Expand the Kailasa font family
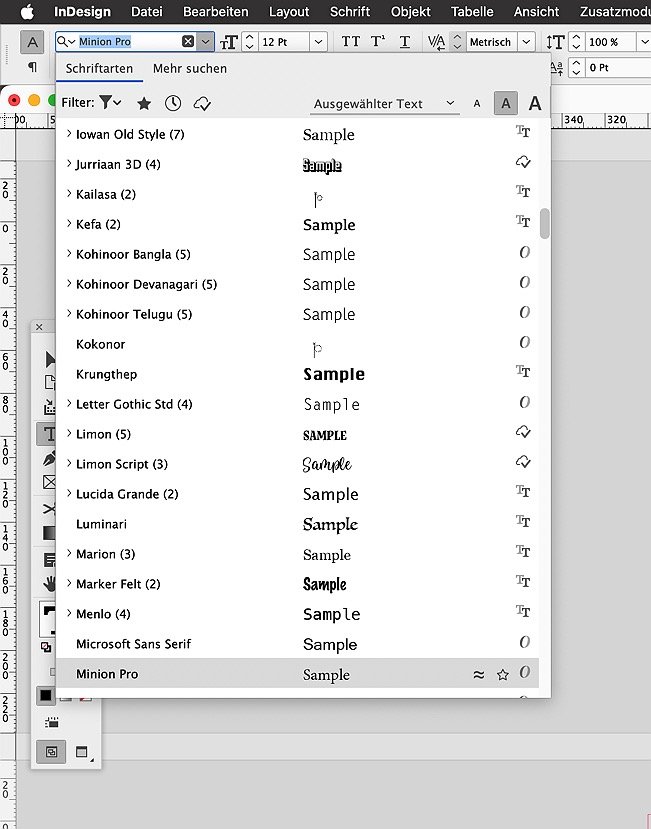Viewport: 651px width, 829px height. pos(69,194)
